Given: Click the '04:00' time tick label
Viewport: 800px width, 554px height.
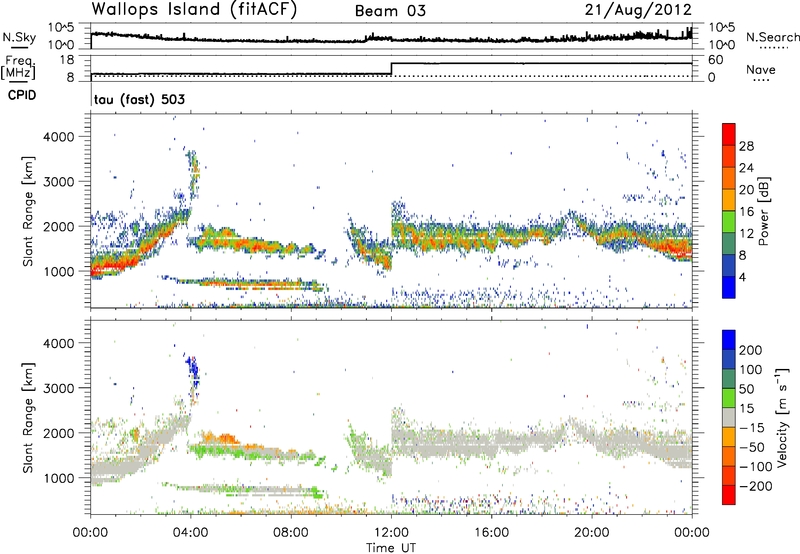Looking at the screenshot, I should click(x=190, y=533).
